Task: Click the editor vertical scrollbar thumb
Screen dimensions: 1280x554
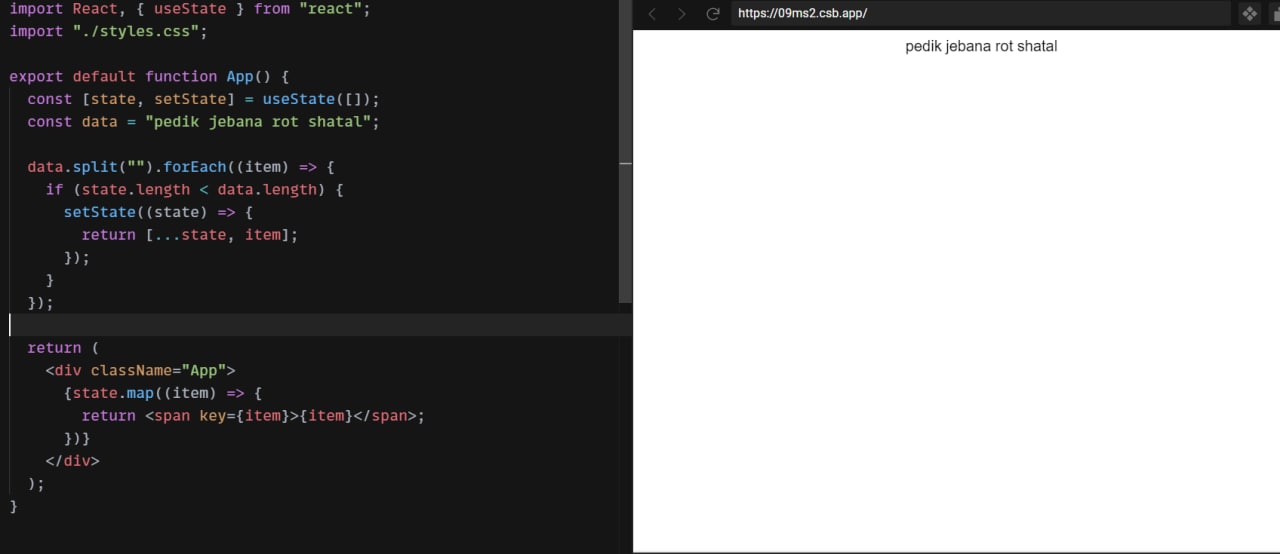Action: click(625, 150)
